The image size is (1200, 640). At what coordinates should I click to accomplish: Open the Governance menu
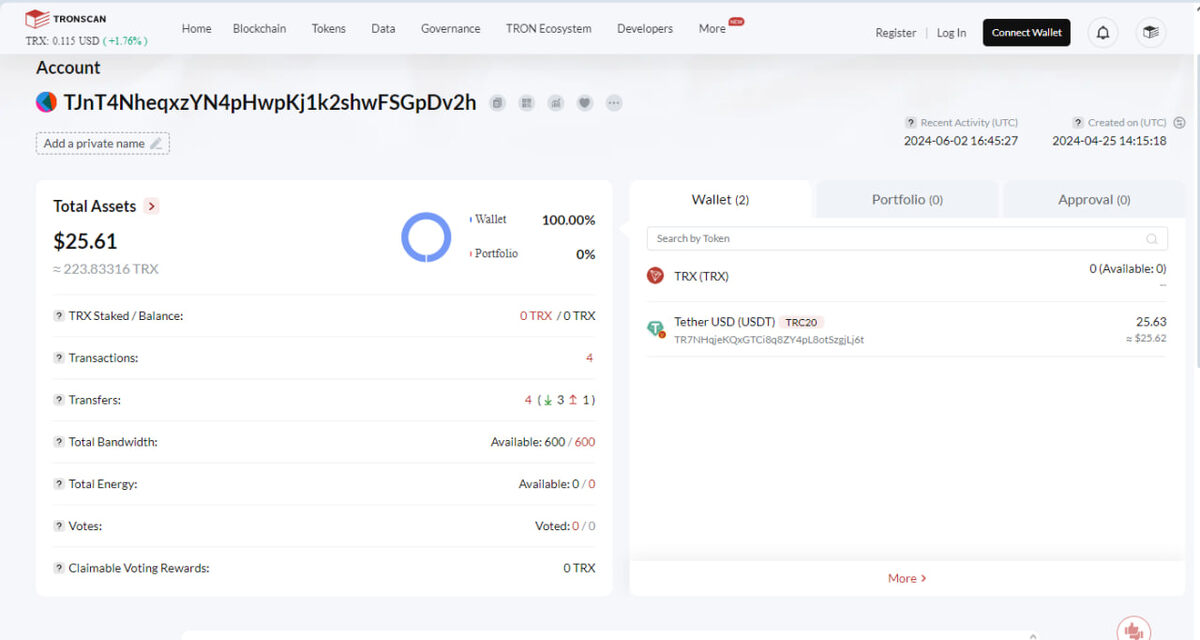tap(450, 29)
